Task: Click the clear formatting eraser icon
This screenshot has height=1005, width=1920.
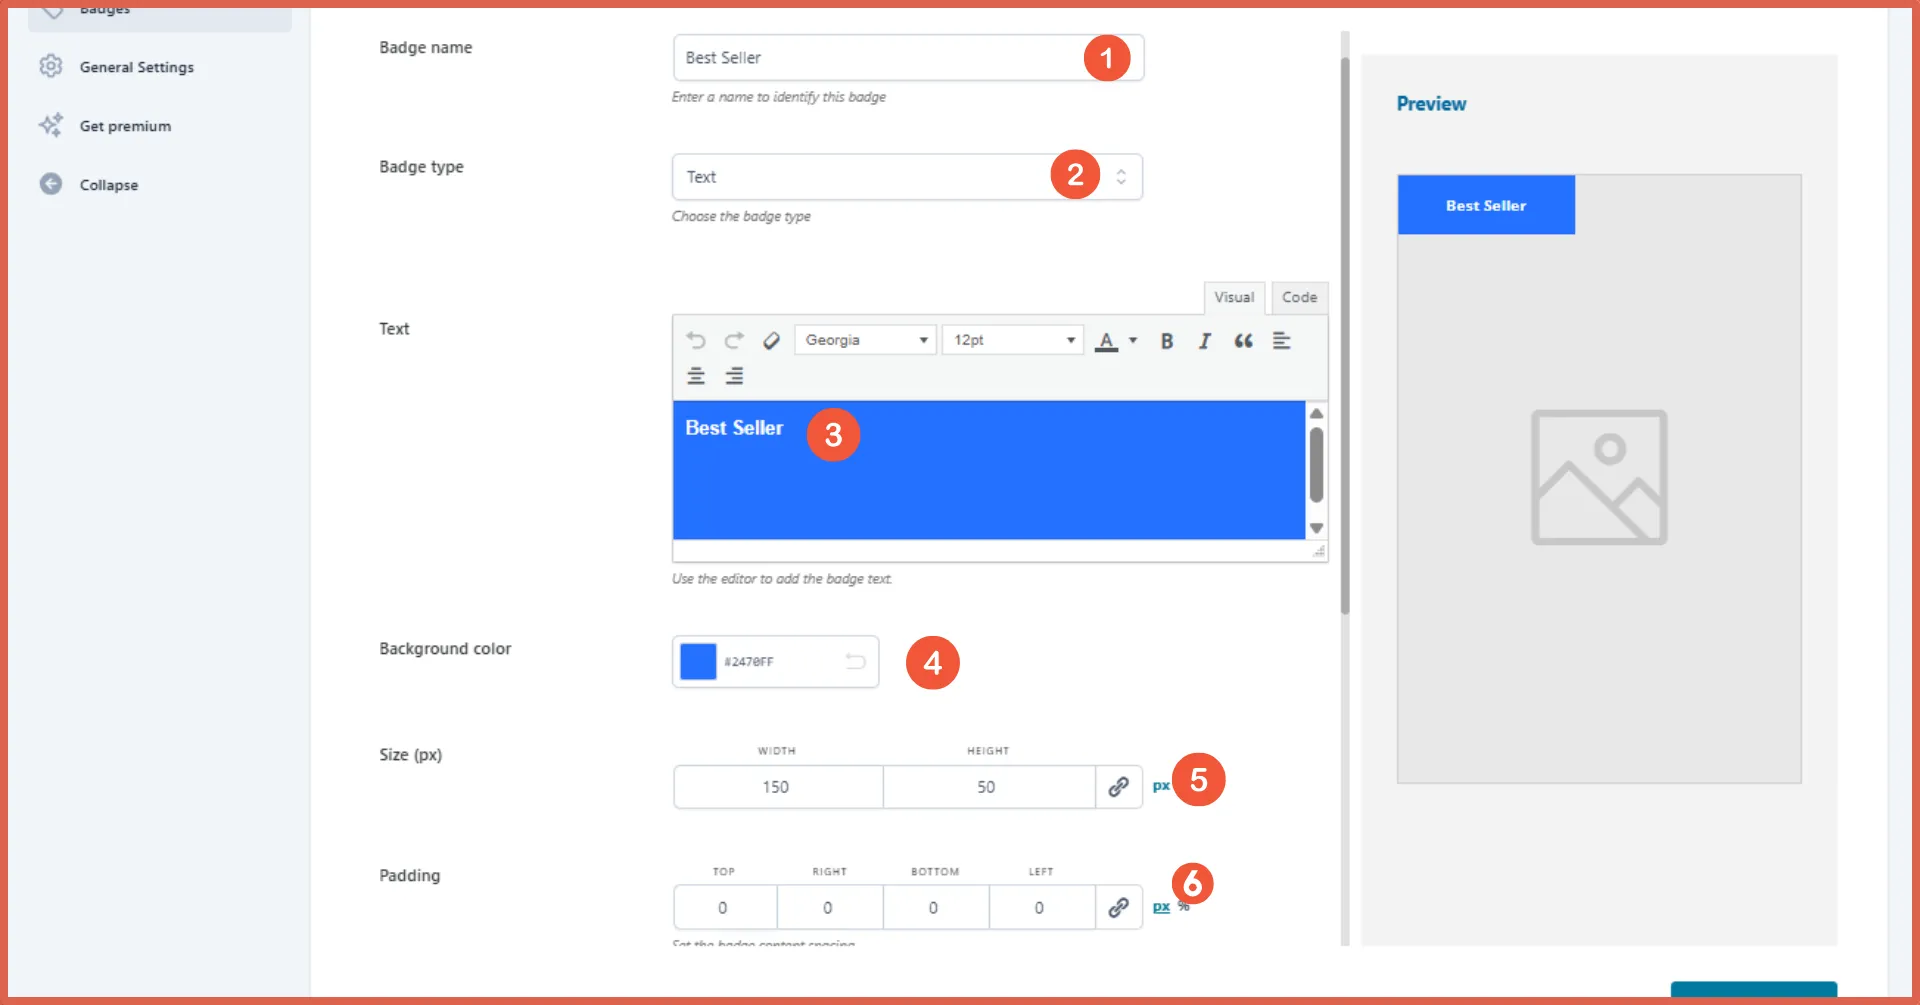Action: point(771,341)
